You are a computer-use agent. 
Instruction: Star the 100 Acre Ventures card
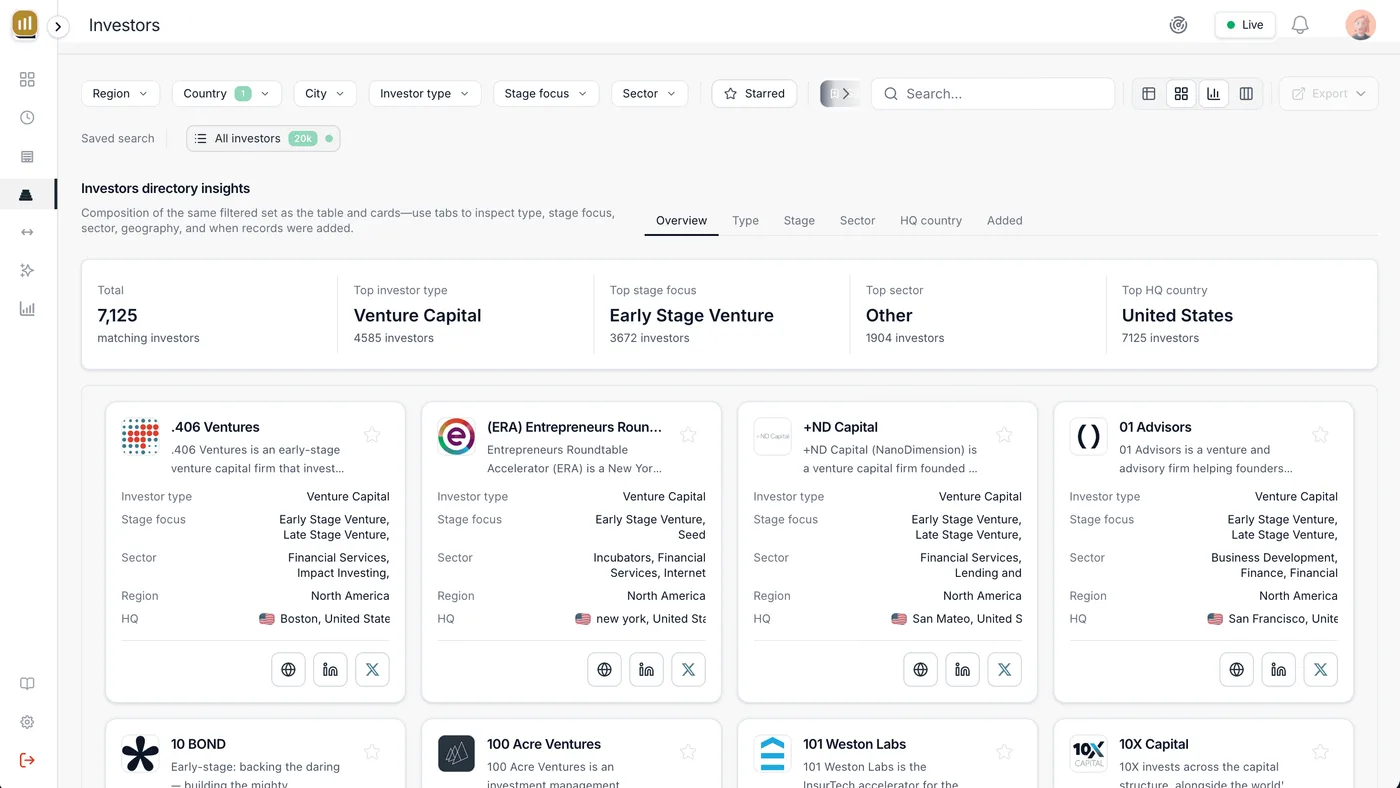point(688,751)
